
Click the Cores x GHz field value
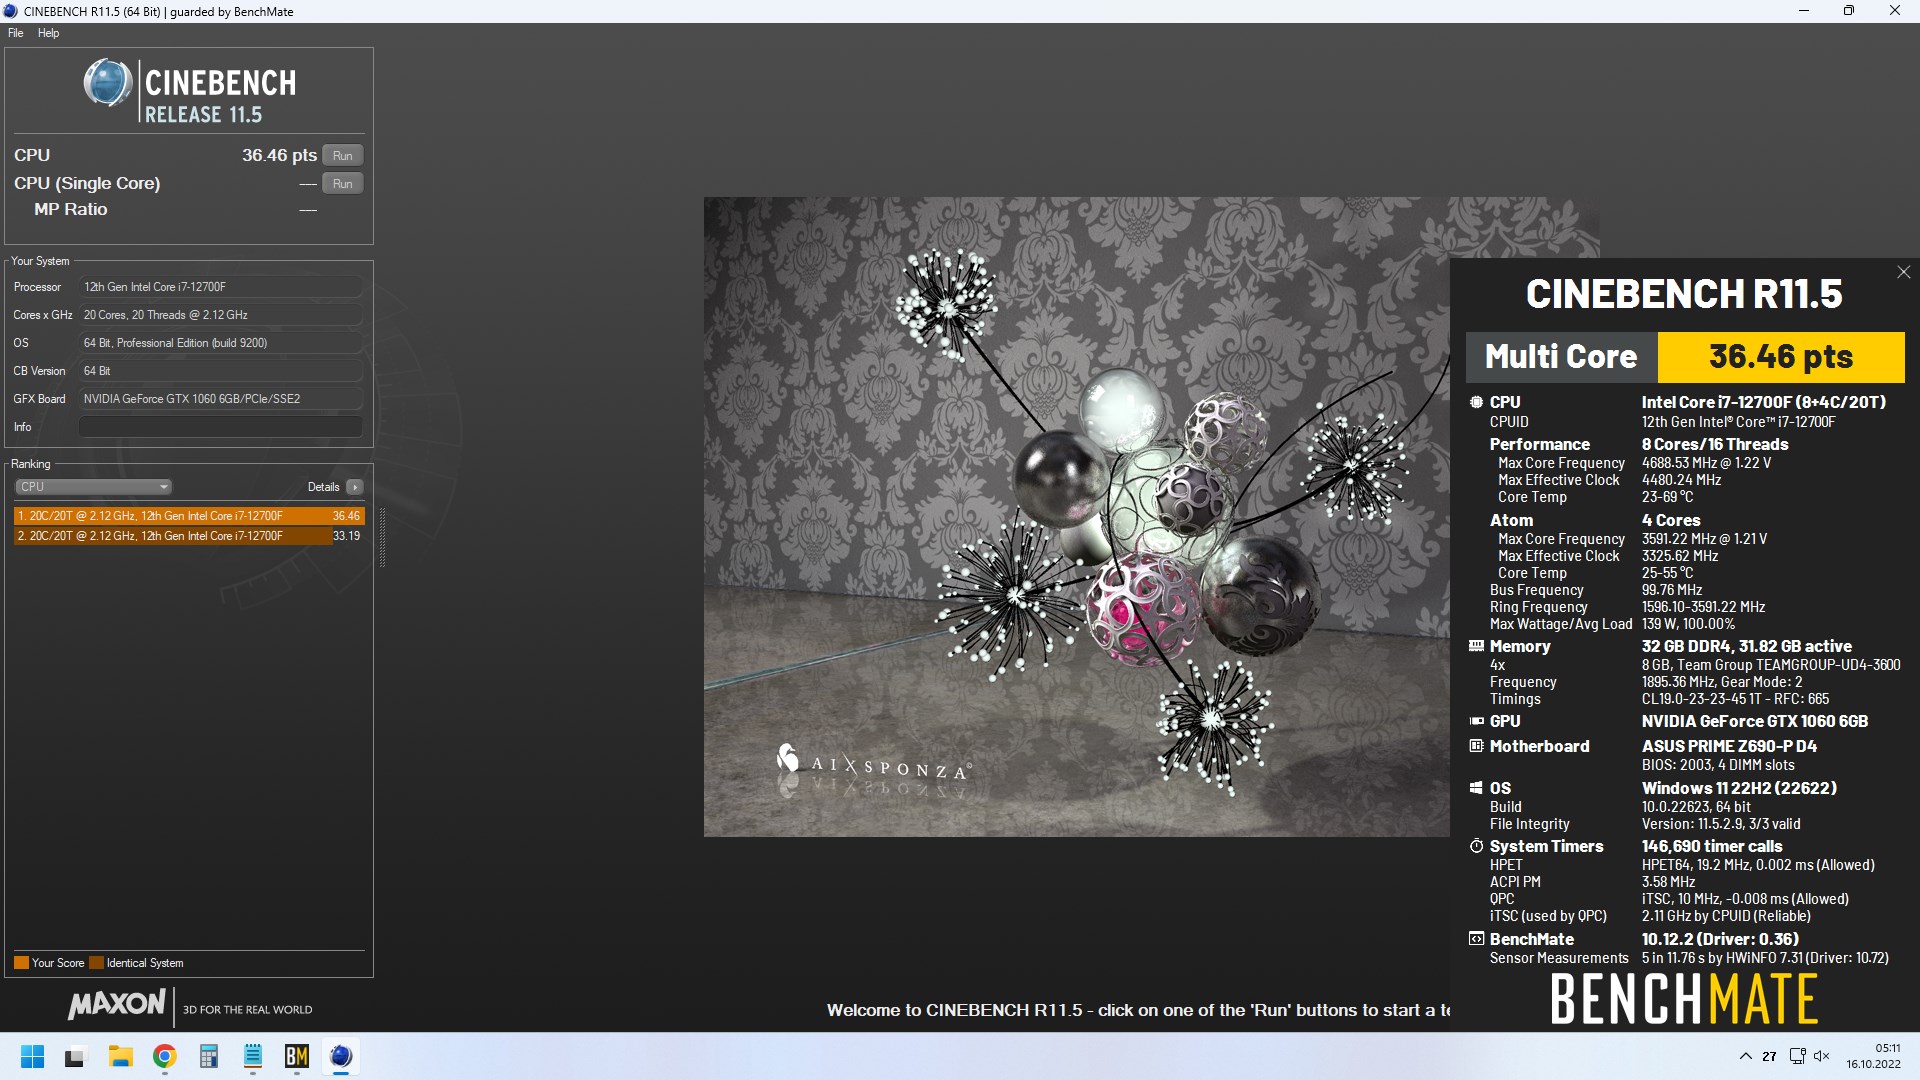coord(220,315)
